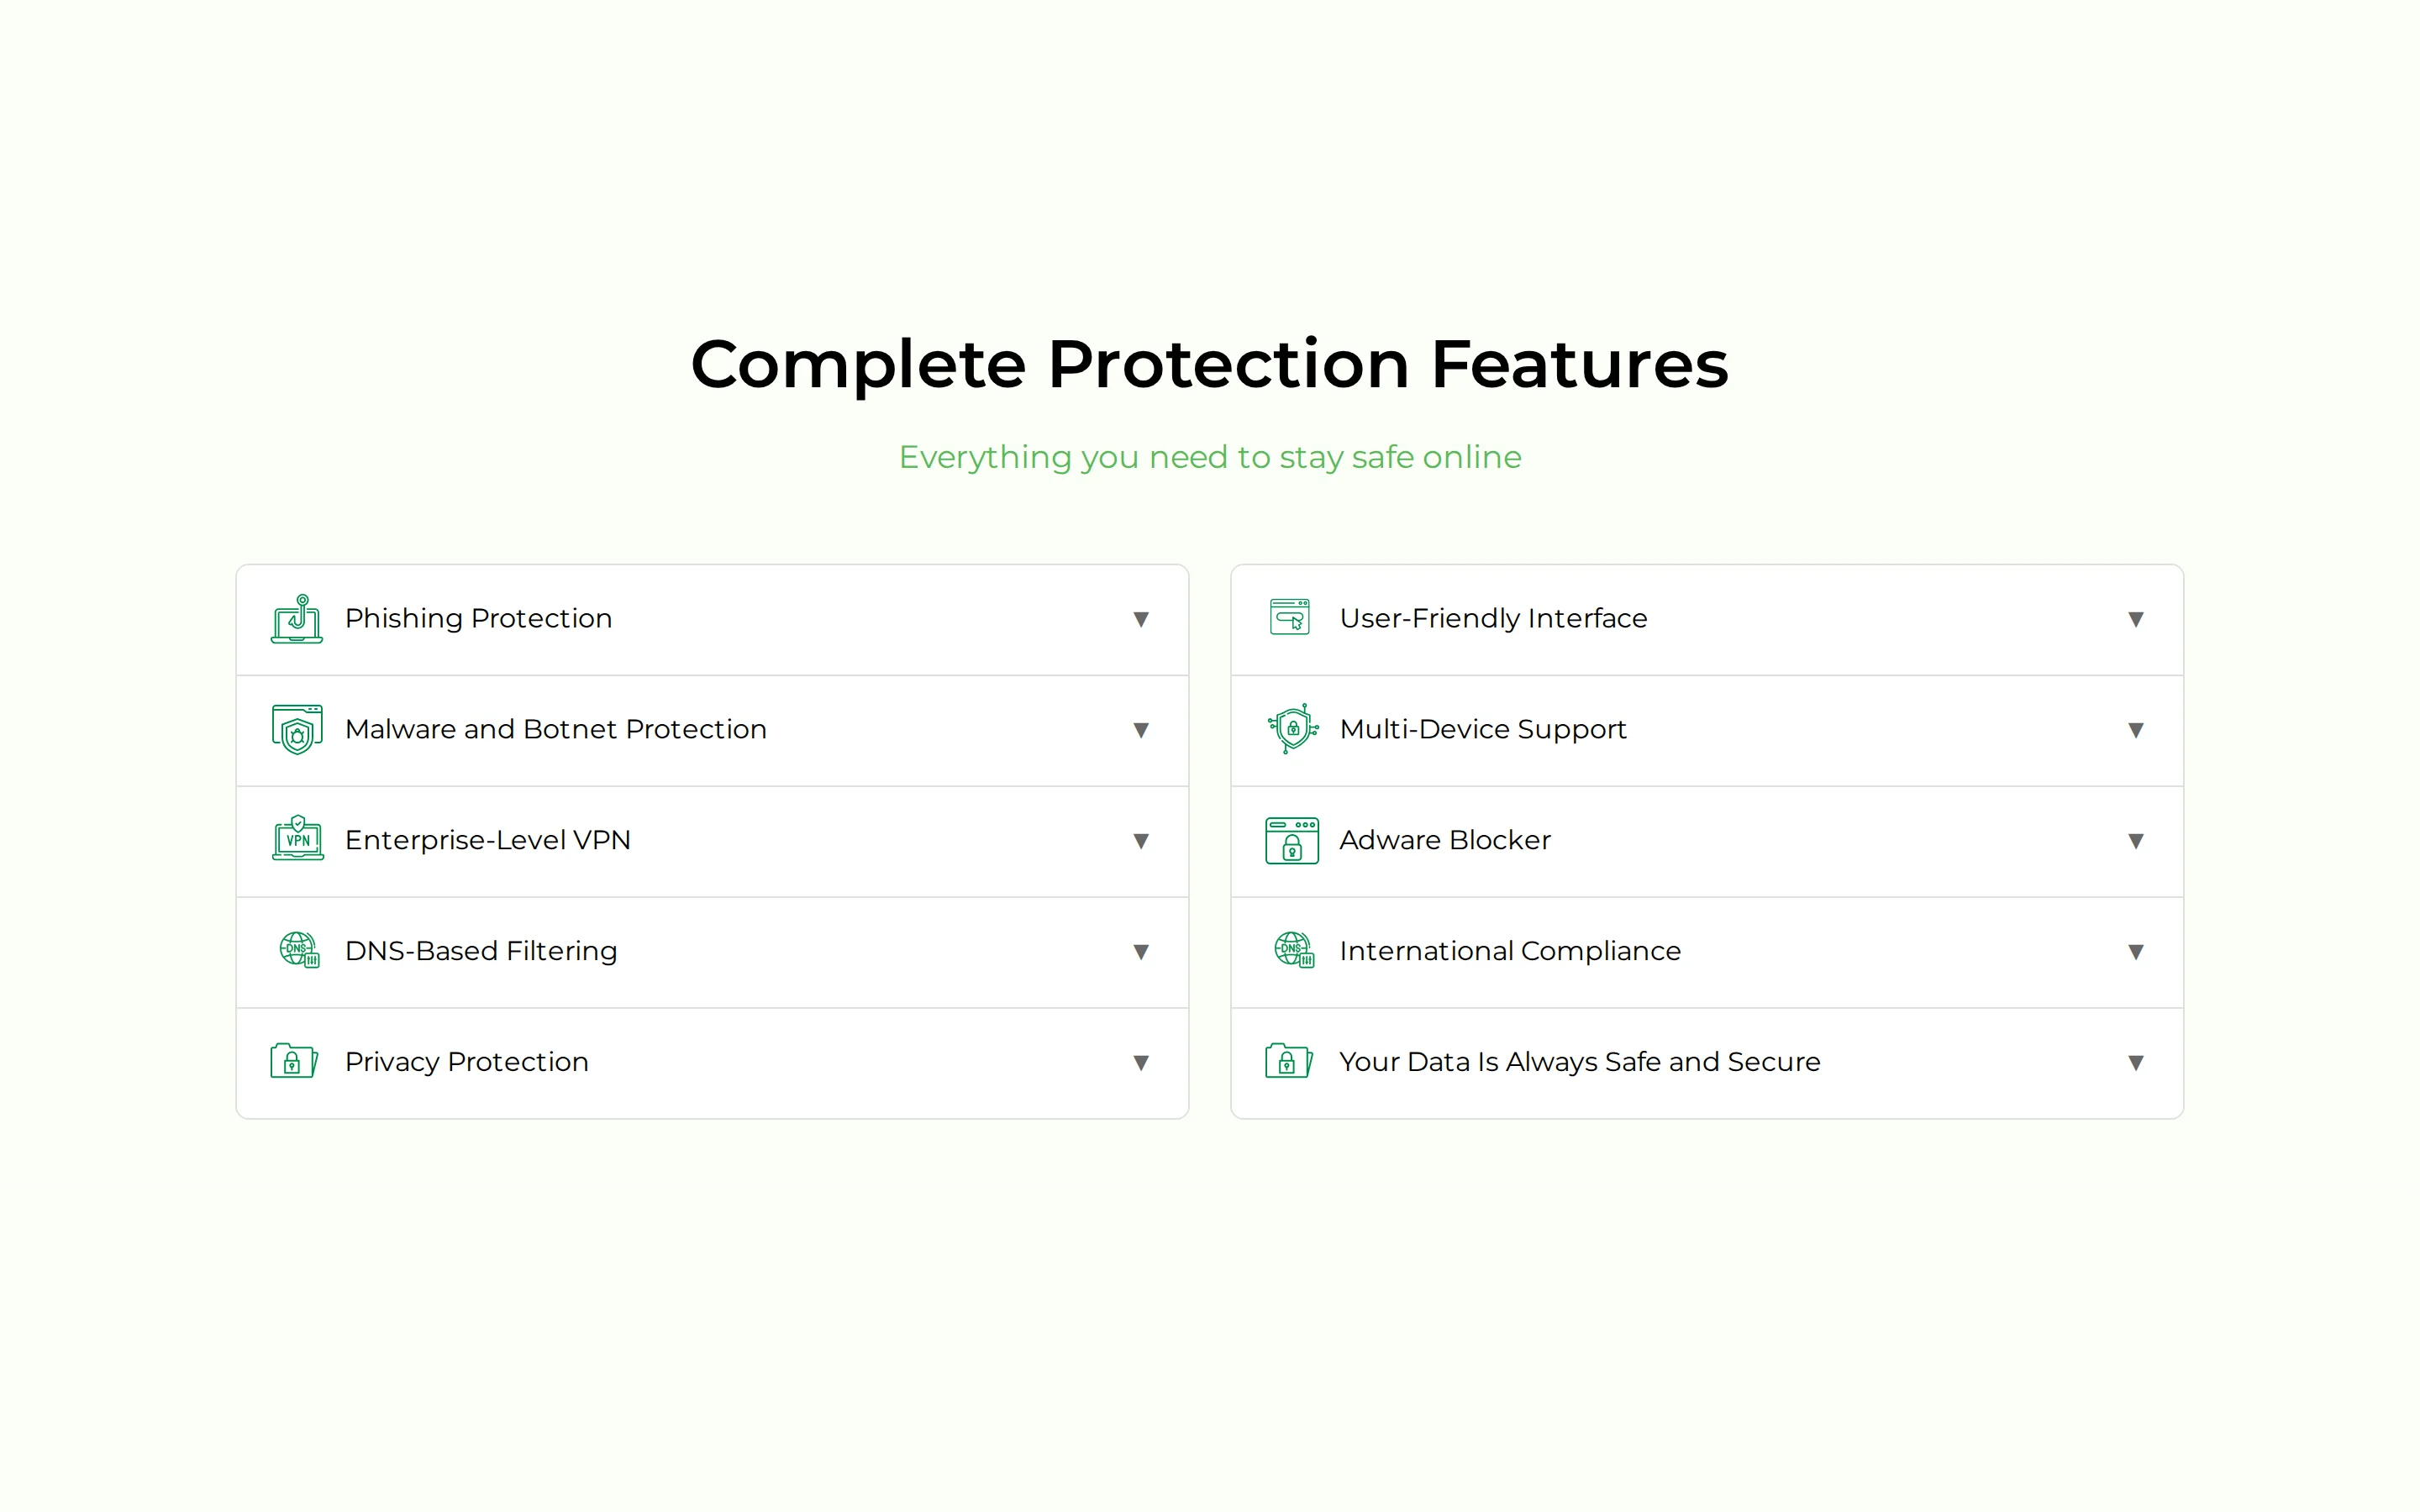Click the DNS-Based Filtering globe icon
2420x1512 pixels.
click(299, 950)
